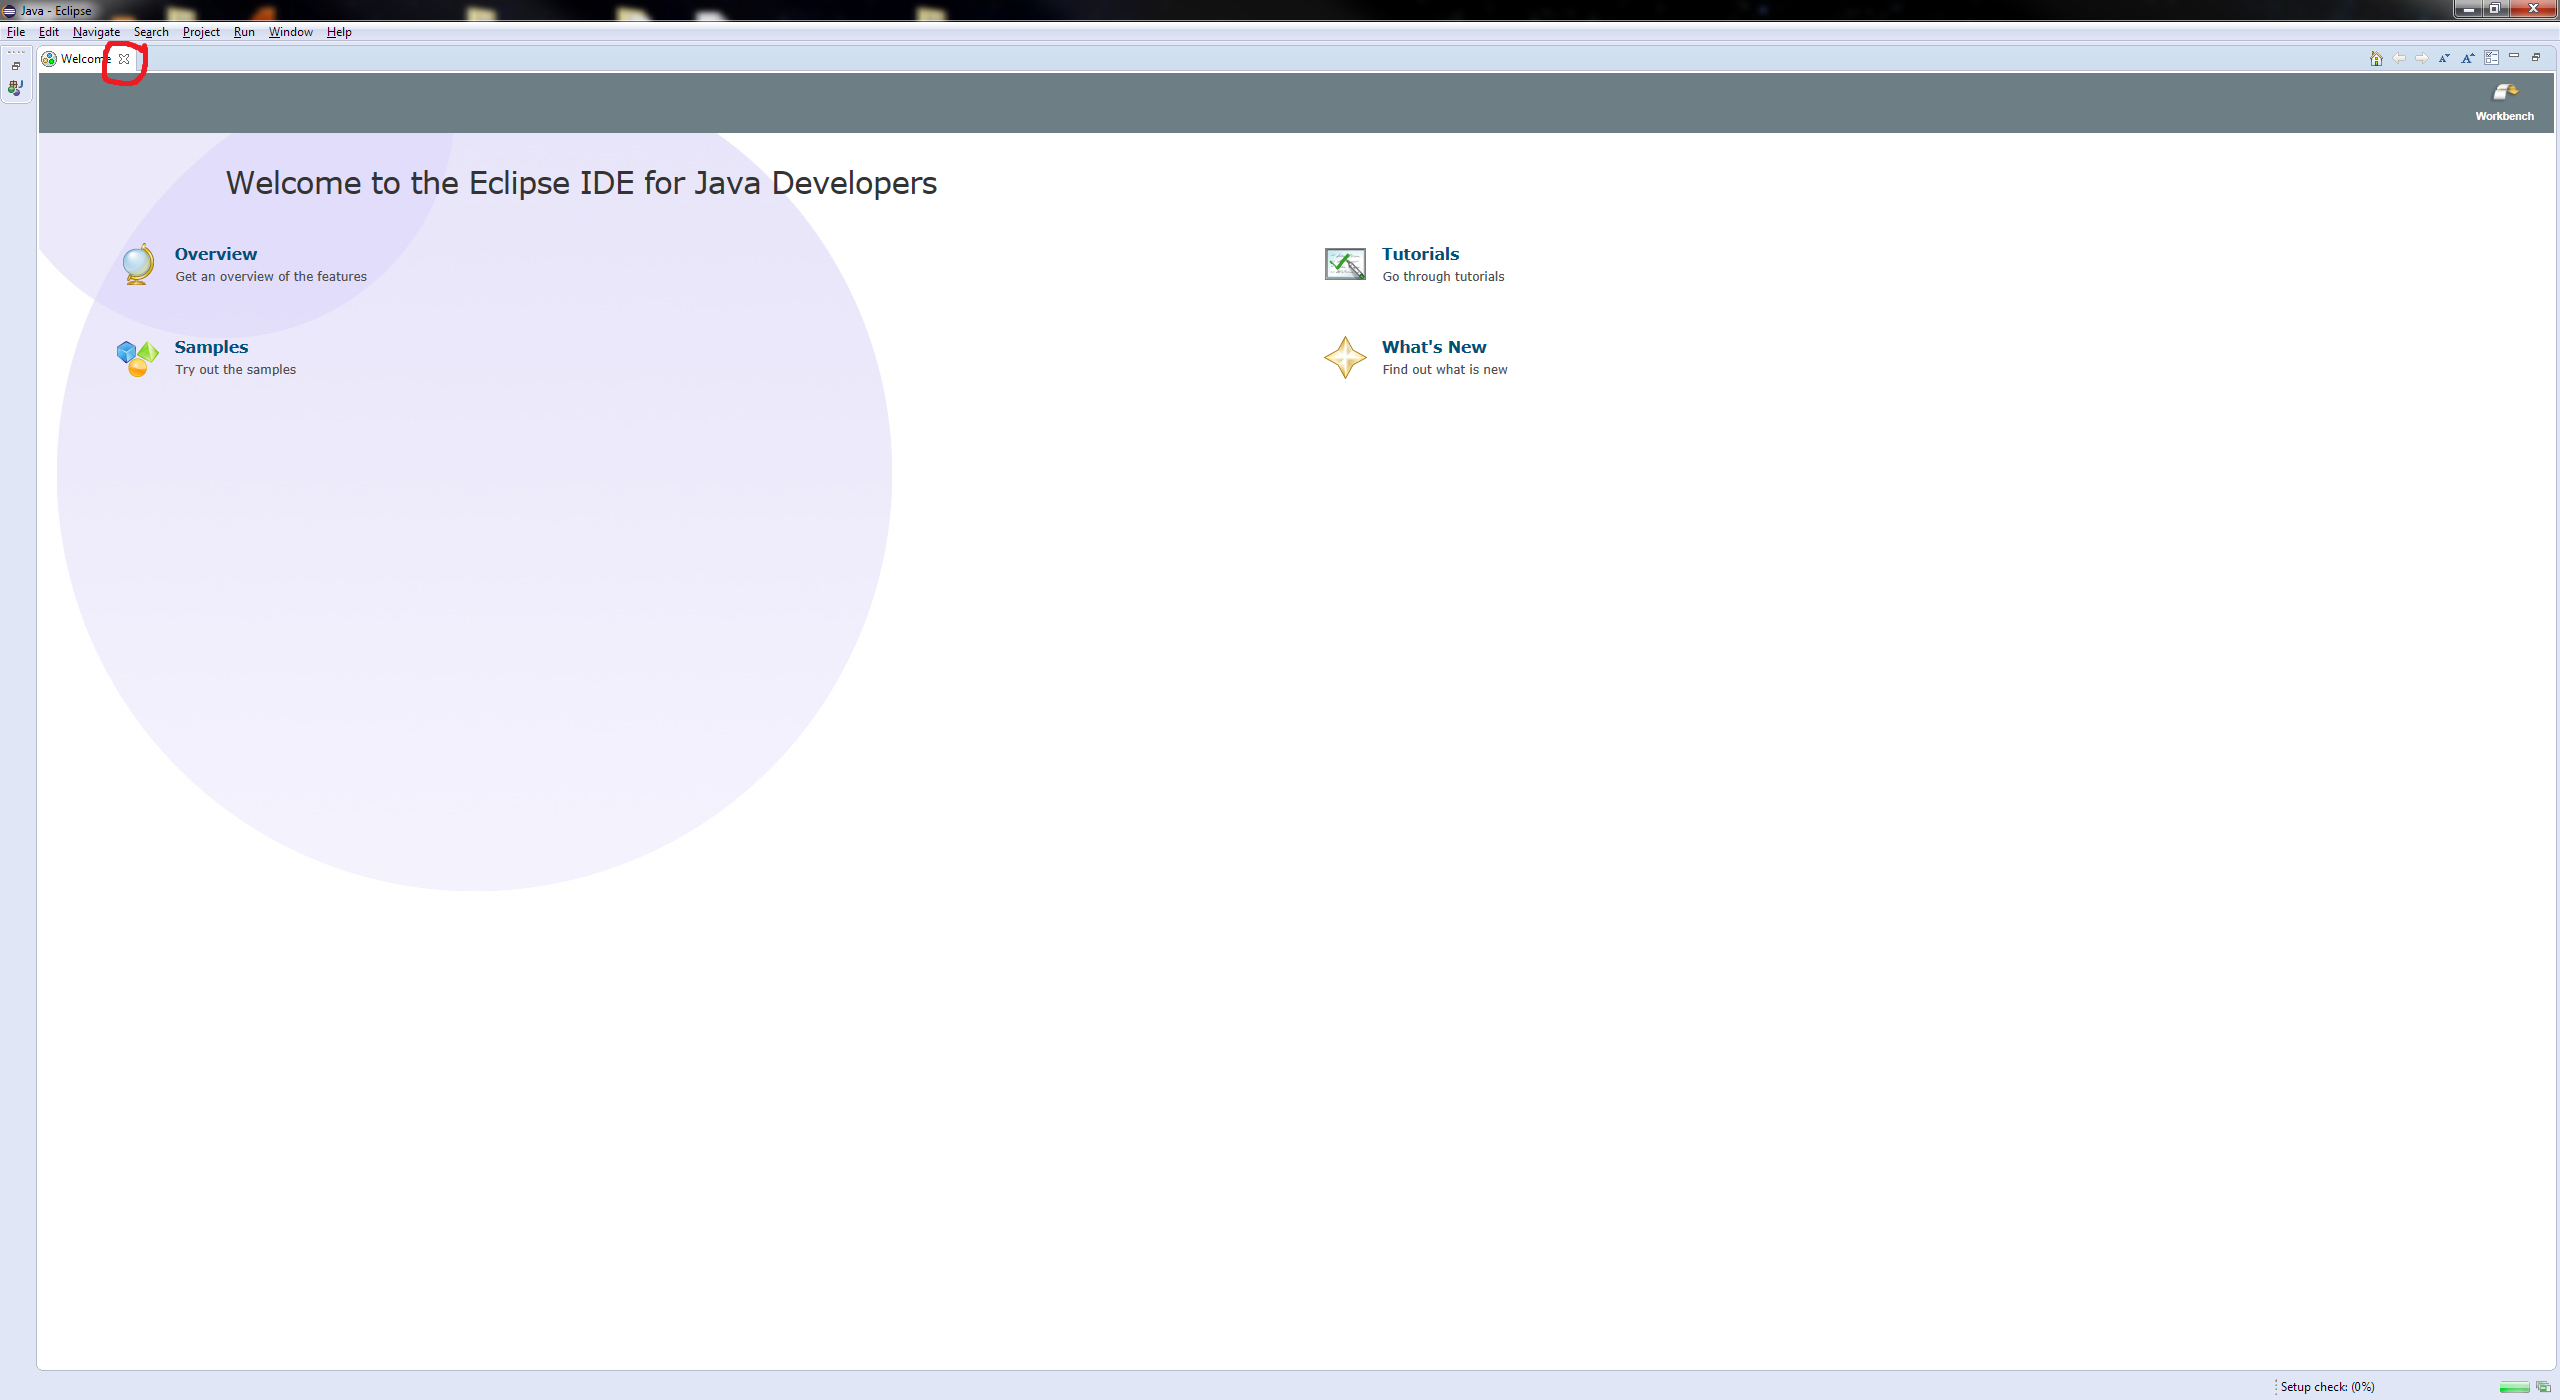Viewport: 2560px width, 1400px height.
Task: Maximize the Welcome view panel
Action: 2536,57
